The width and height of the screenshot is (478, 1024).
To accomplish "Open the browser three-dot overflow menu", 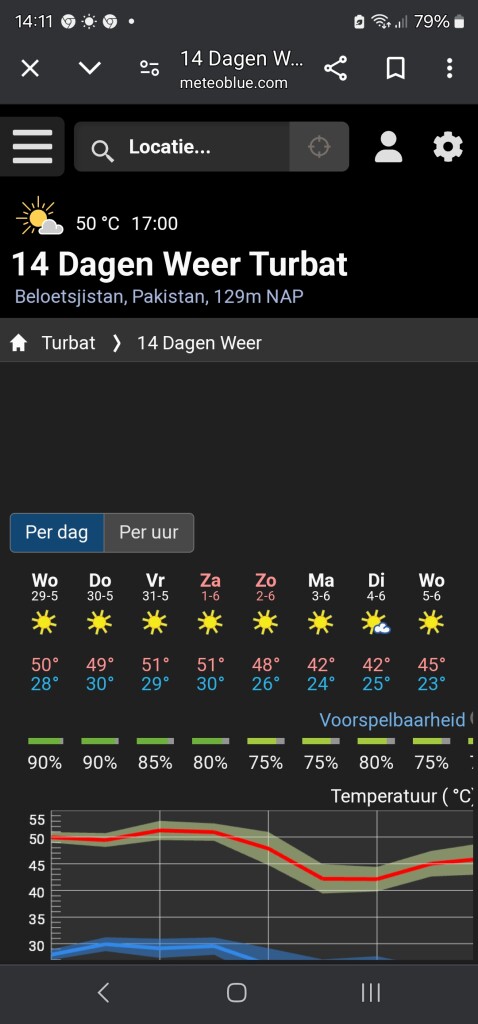I will (x=449, y=68).
